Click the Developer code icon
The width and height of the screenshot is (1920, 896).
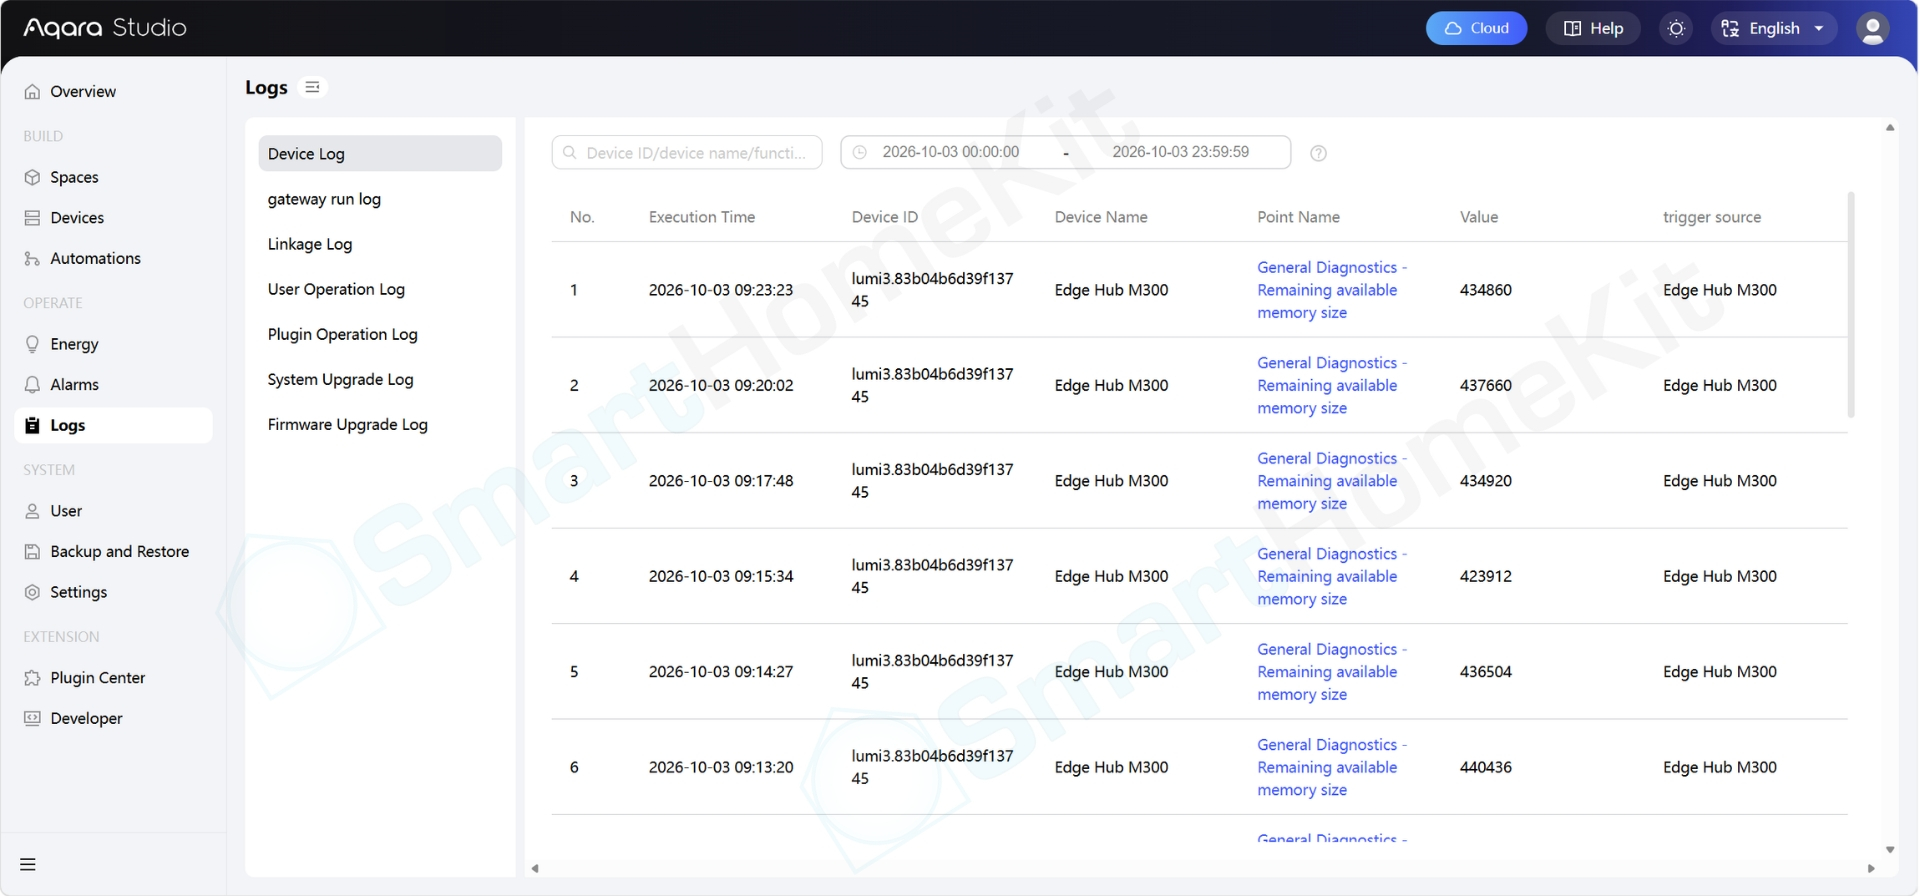[x=32, y=718]
